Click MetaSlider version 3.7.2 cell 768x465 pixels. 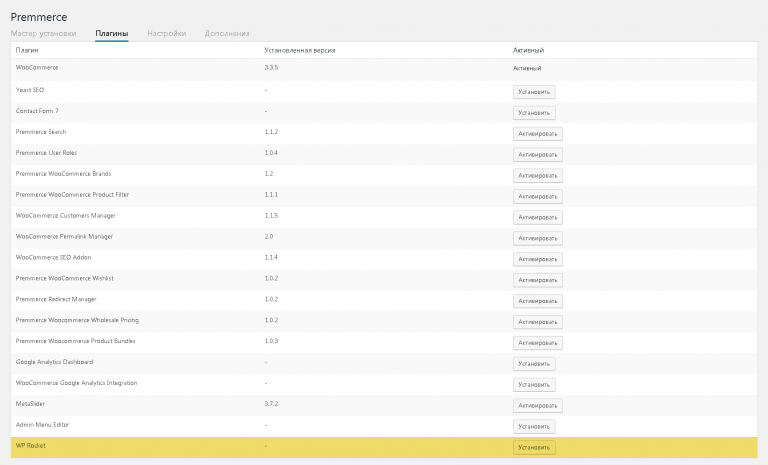[x=271, y=404]
